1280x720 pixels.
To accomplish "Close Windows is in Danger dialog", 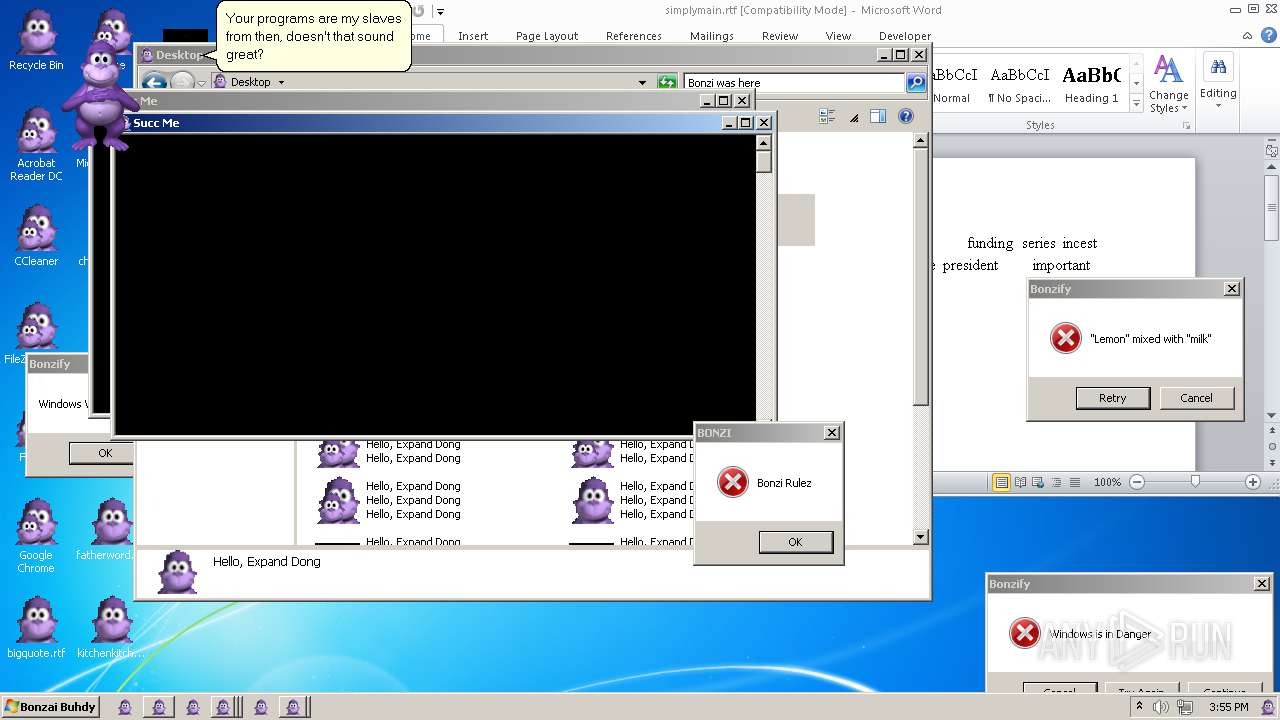I will pos(1262,584).
